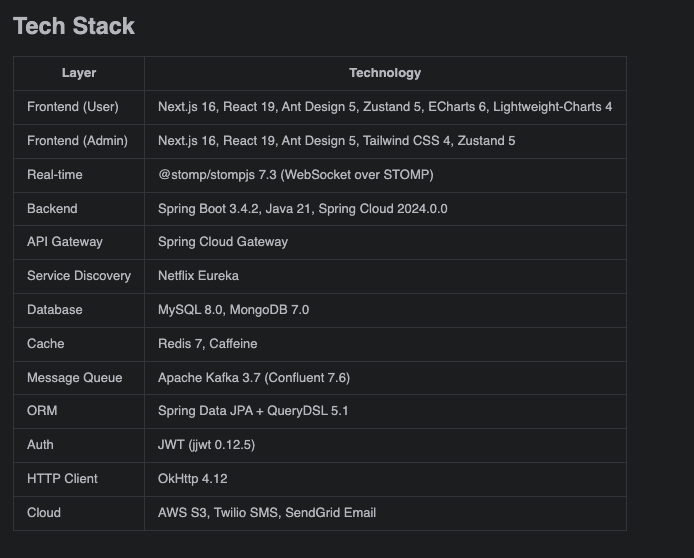Viewport: 694px width, 558px height.
Task: Select the Backend row label
Action: (x=52, y=209)
